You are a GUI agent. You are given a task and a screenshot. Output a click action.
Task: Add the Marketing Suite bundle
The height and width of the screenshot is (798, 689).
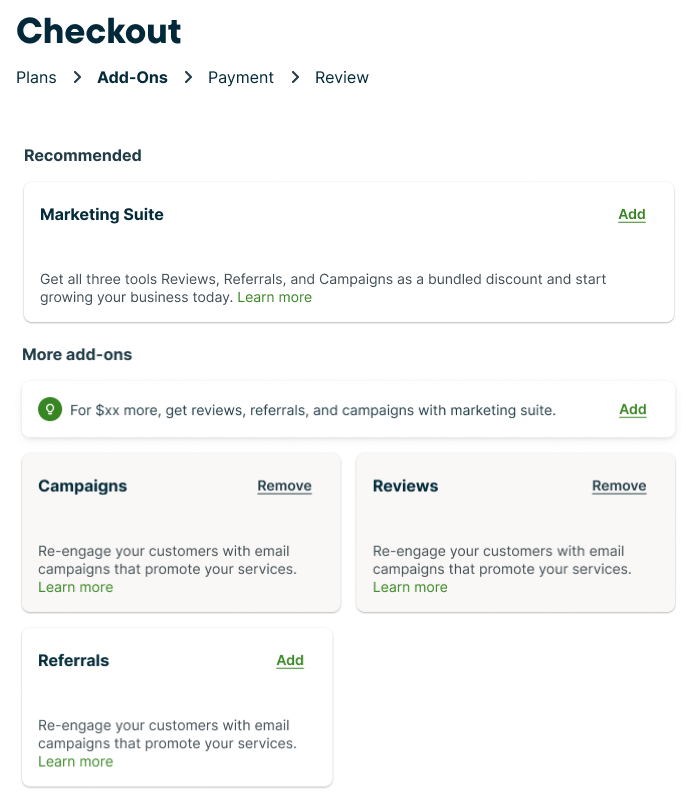[x=632, y=214]
